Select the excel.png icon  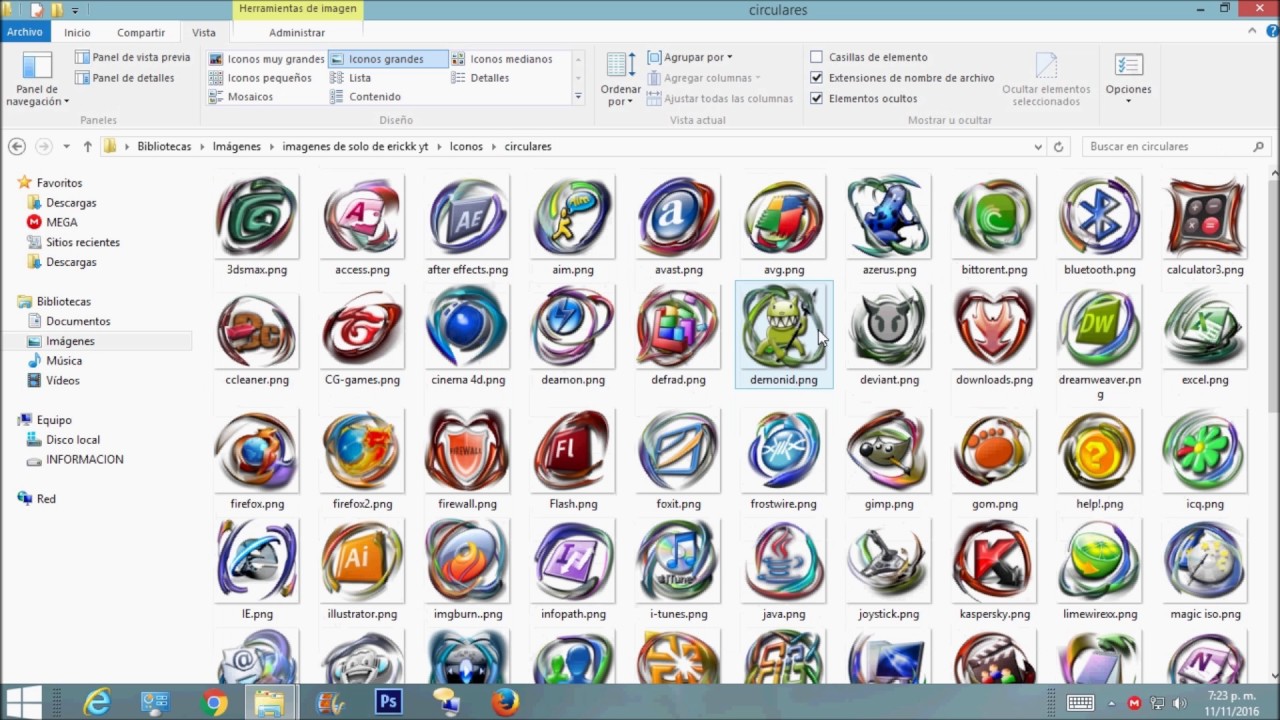(1204, 328)
